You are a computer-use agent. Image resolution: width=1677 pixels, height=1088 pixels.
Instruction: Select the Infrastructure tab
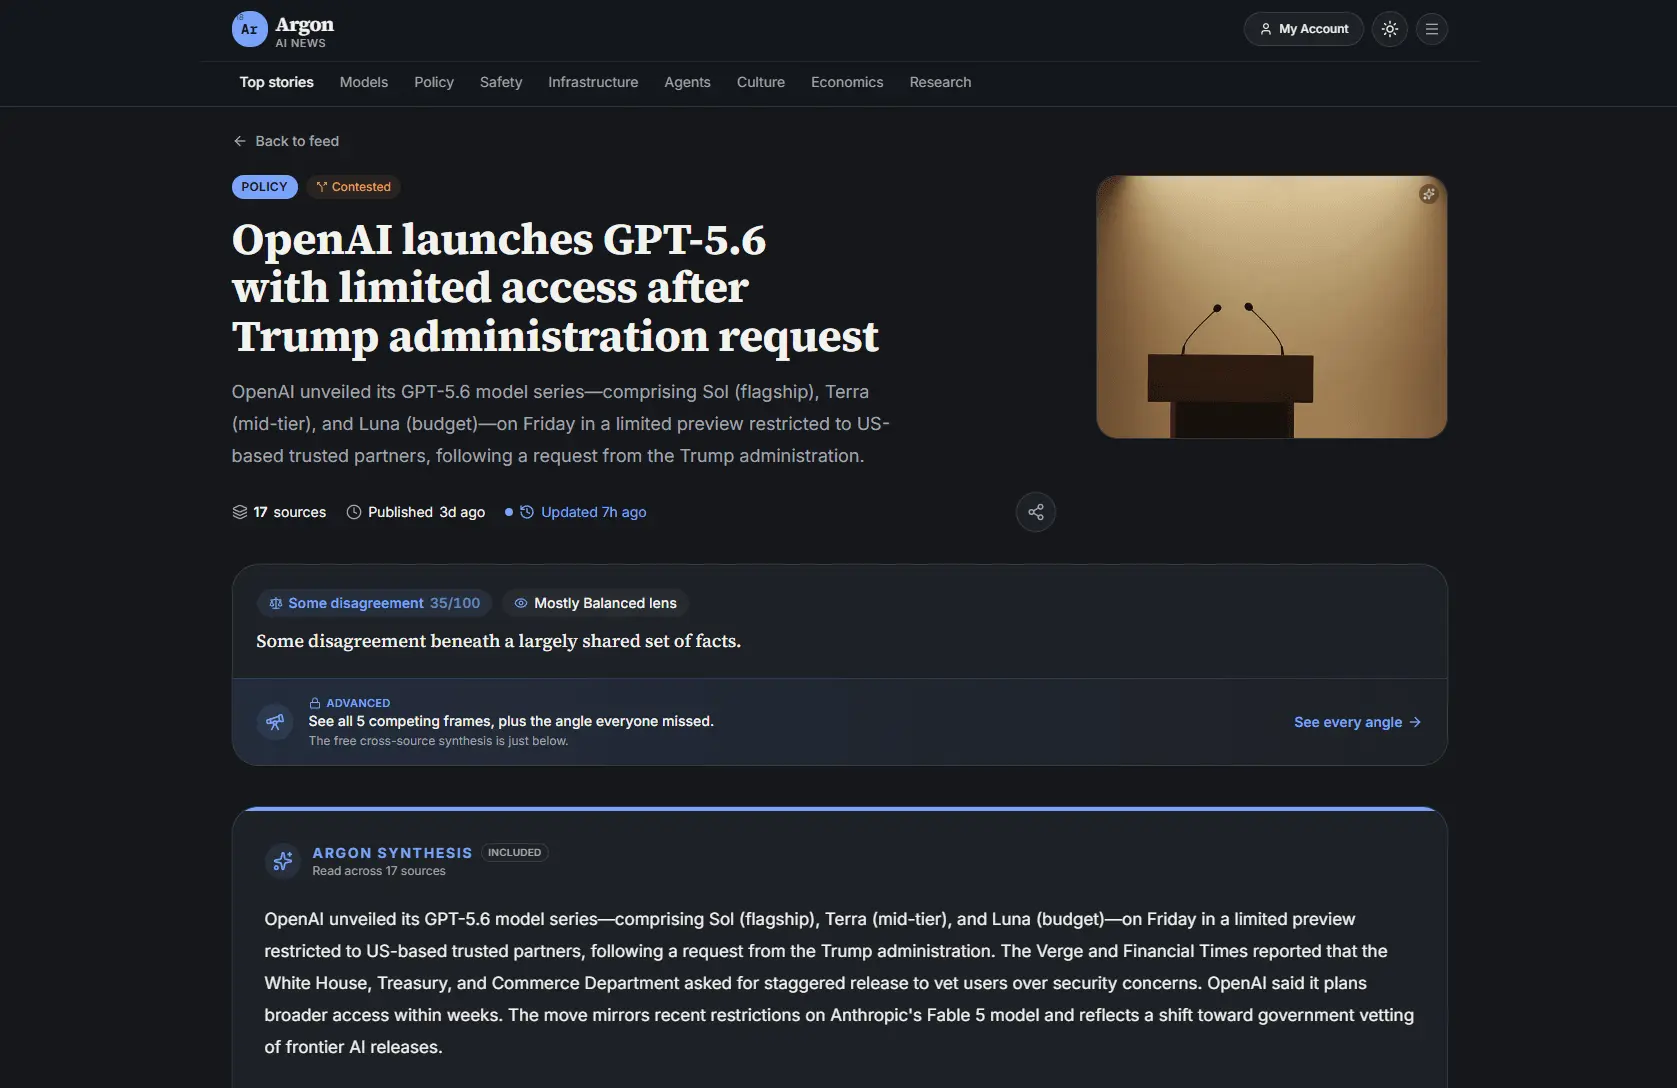point(593,82)
